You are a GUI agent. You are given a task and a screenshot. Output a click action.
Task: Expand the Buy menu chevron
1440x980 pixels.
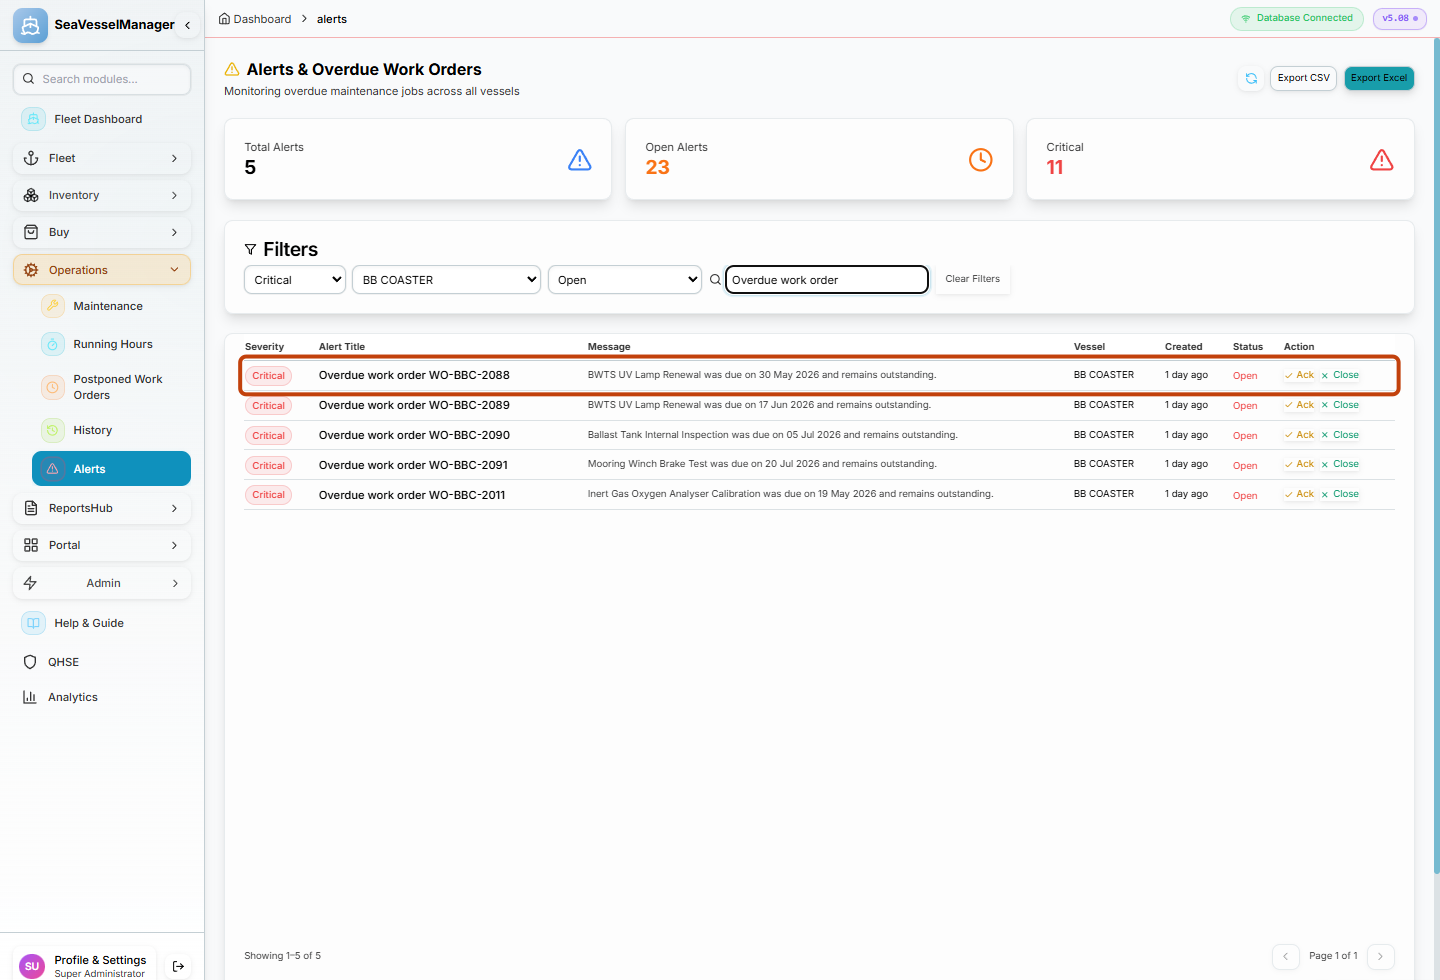click(174, 232)
